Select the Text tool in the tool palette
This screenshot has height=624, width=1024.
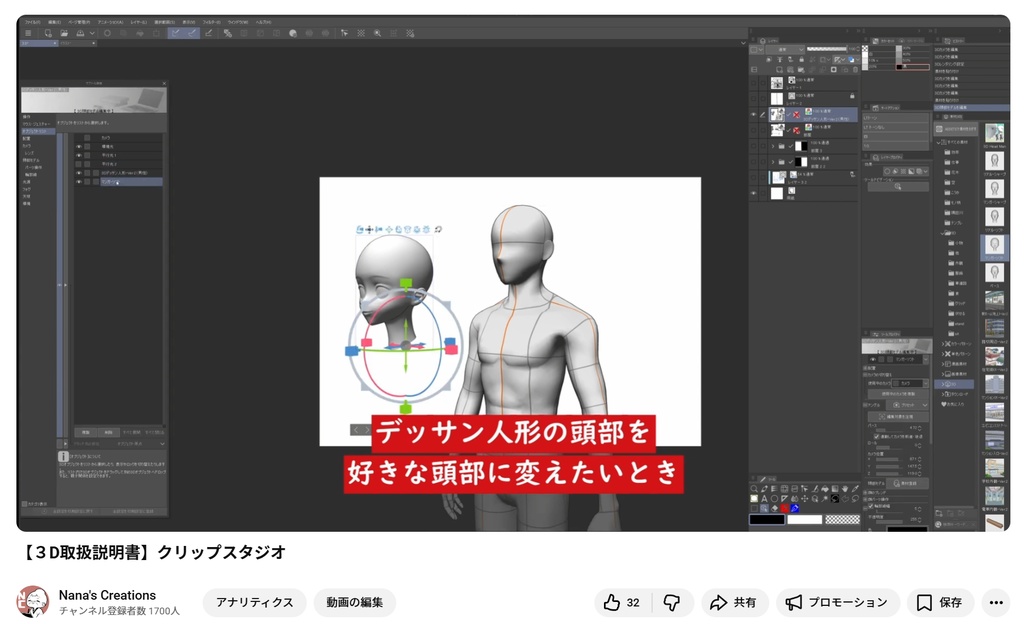[x=764, y=498]
